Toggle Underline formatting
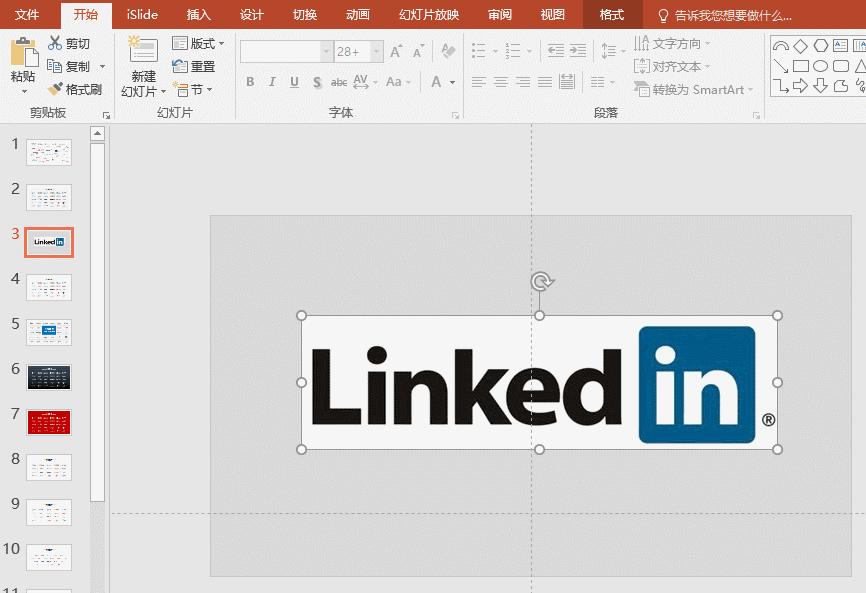This screenshot has height=593, width=866. pos(294,82)
